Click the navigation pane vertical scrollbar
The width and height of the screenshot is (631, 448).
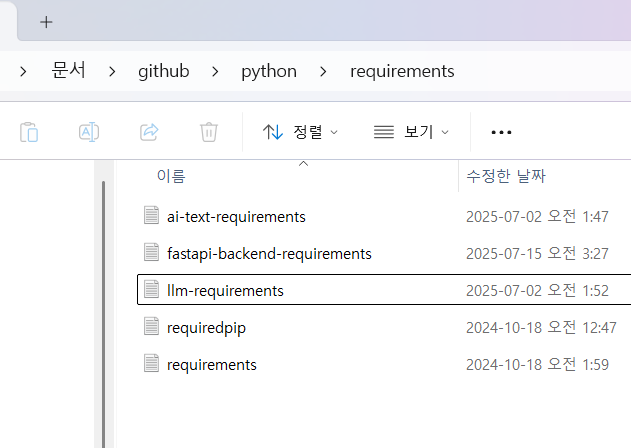pos(102,300)
